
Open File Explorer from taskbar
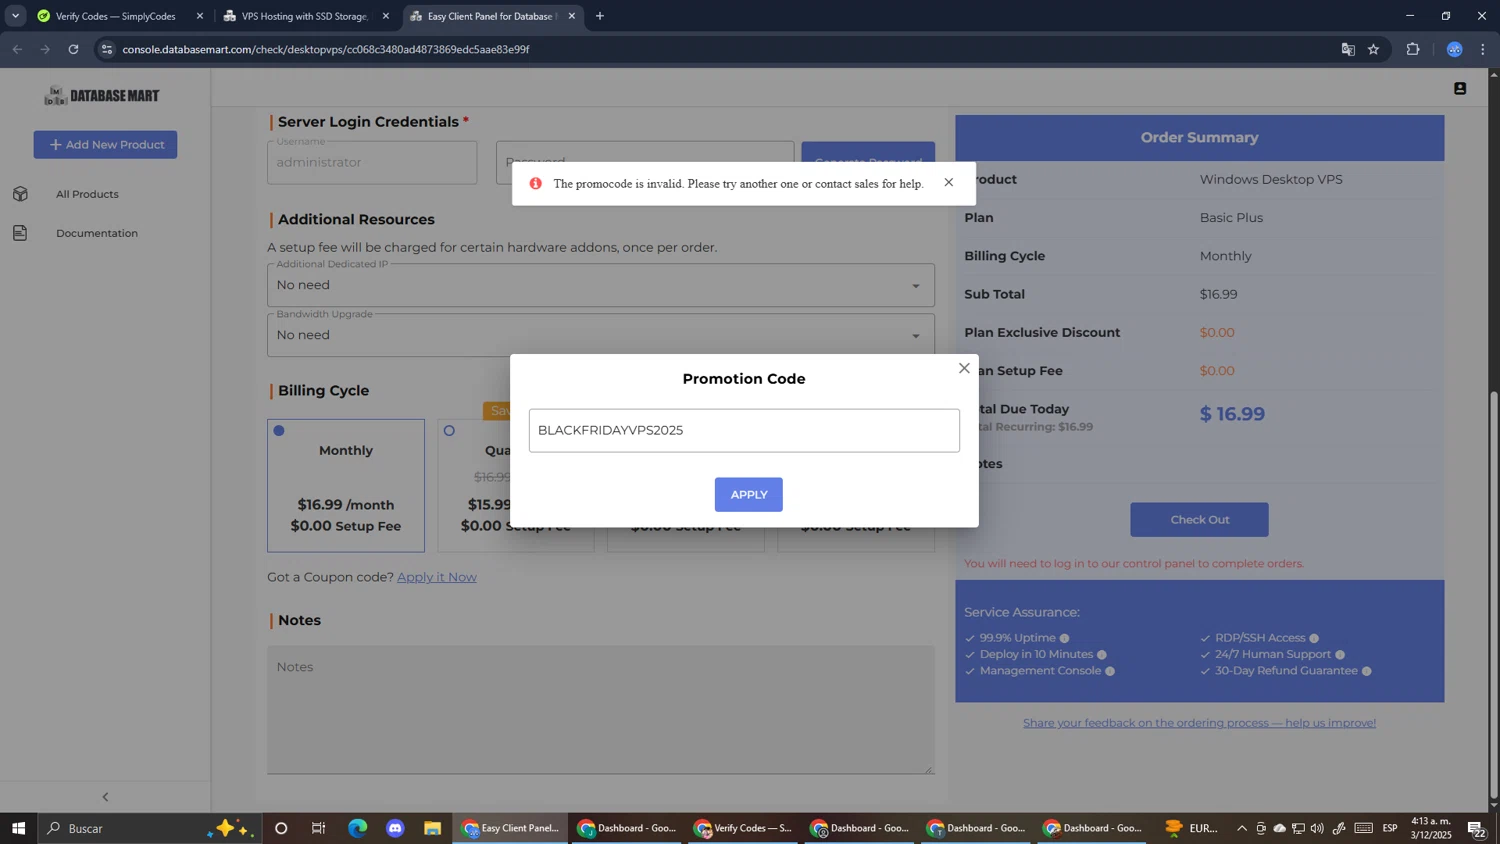coord(433,828)
